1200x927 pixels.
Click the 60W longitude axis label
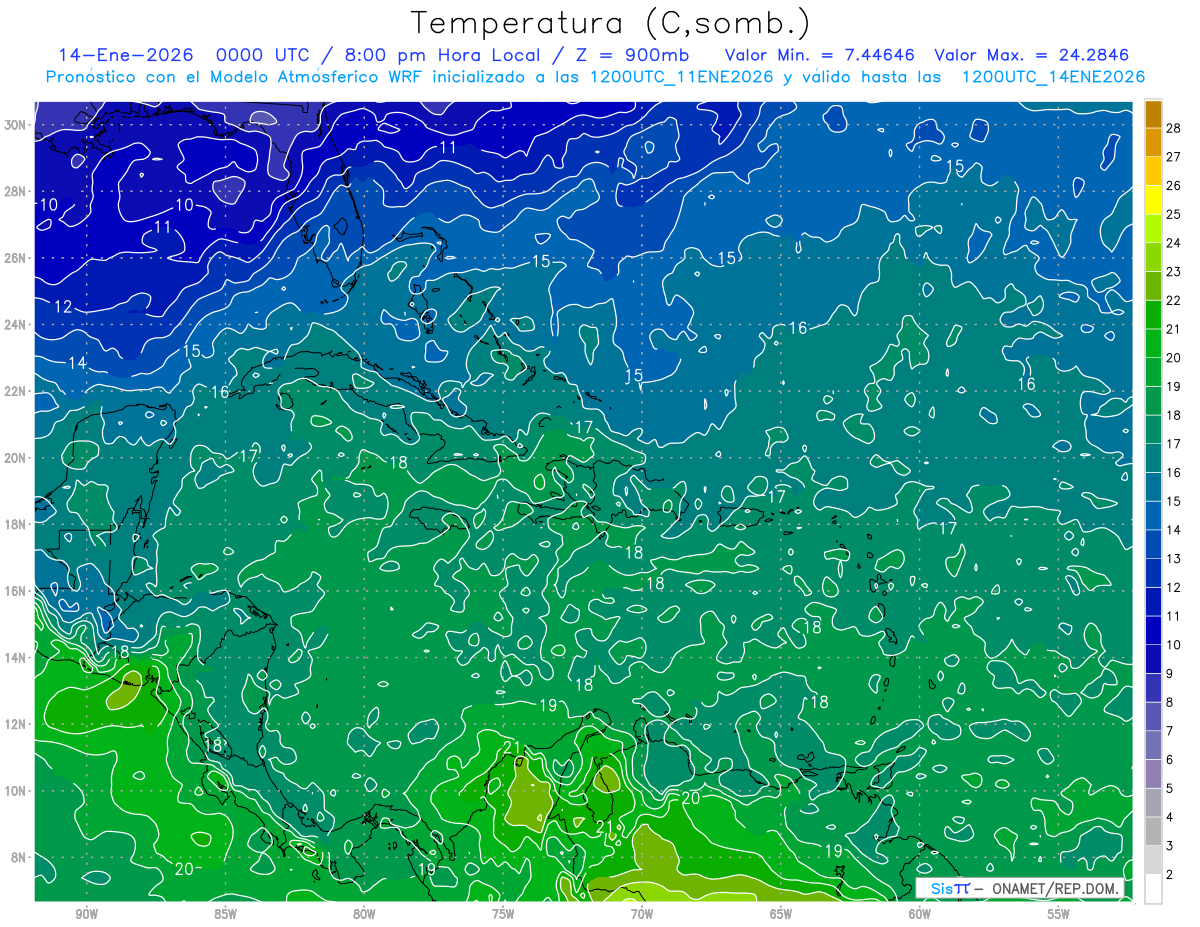920,913
